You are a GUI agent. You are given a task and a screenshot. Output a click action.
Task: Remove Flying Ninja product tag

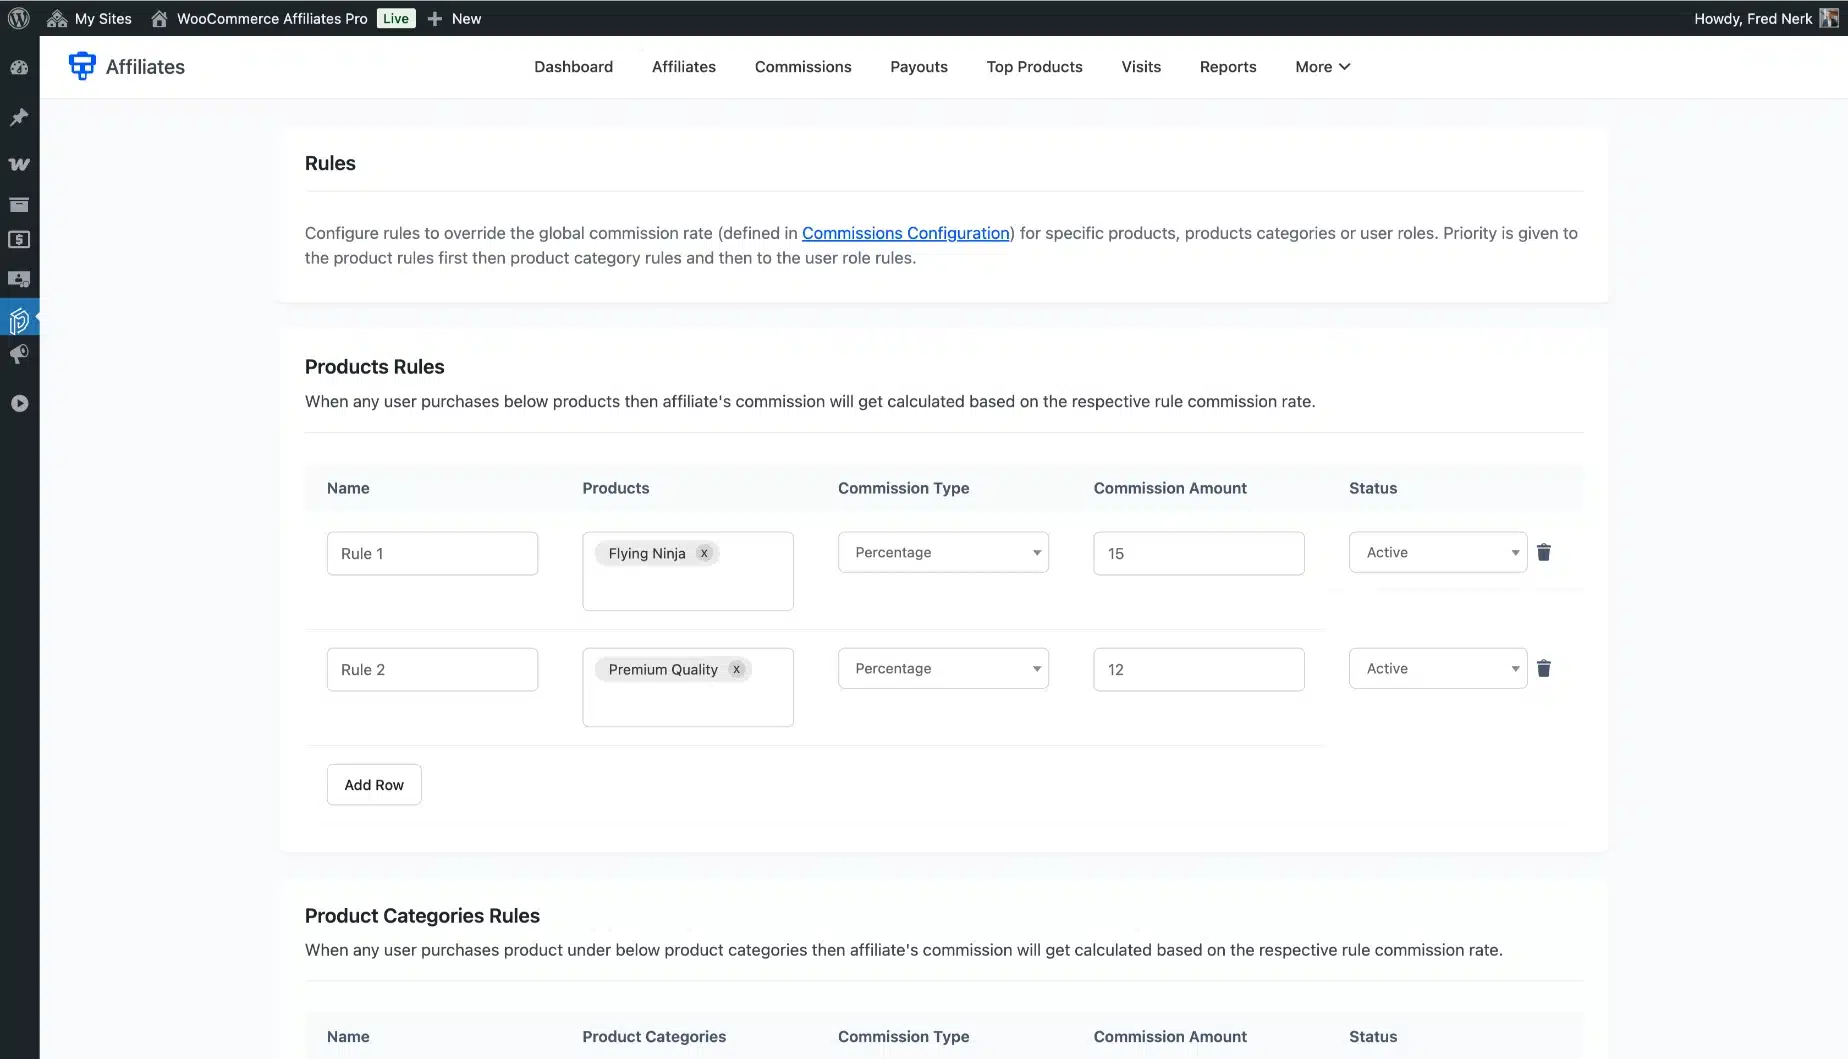click(704, 553)
